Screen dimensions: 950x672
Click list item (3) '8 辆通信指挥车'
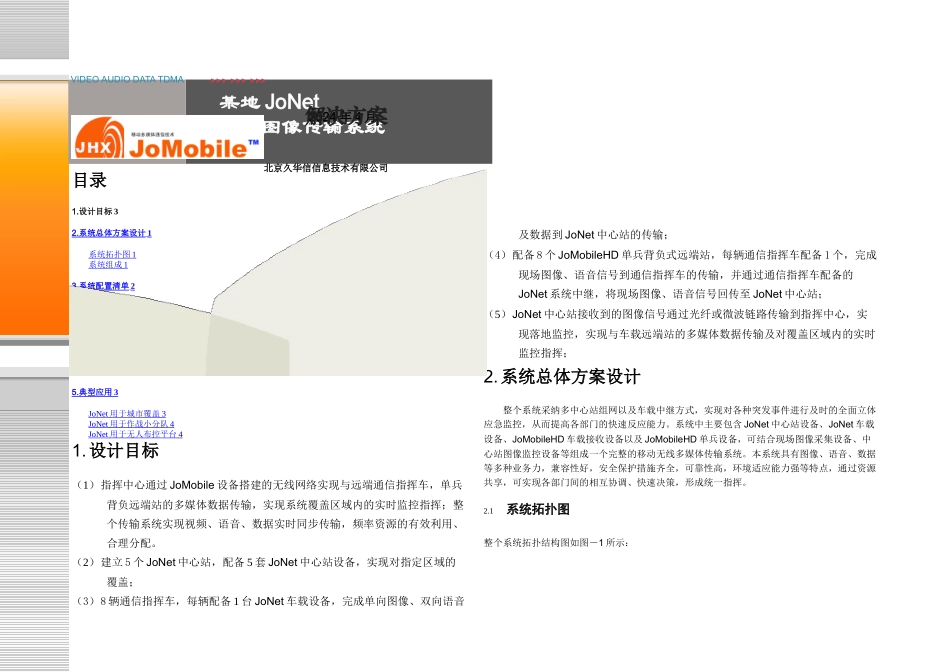[x=270, y=601]
